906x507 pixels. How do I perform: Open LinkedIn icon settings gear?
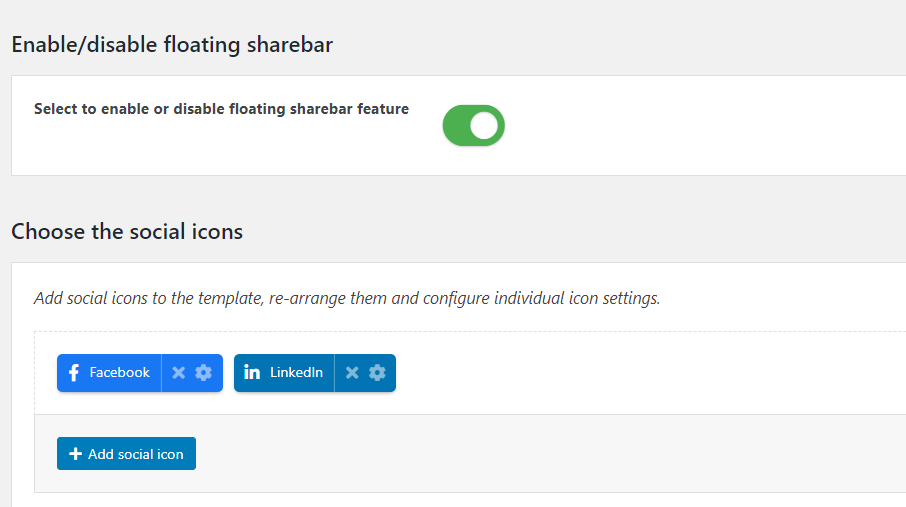pyautogui.click(x=377, y=373)
